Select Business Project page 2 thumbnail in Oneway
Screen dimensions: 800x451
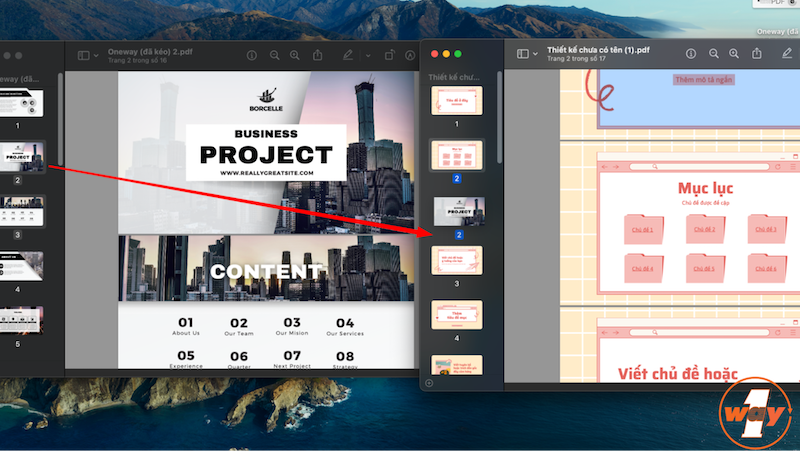(21, 158)
